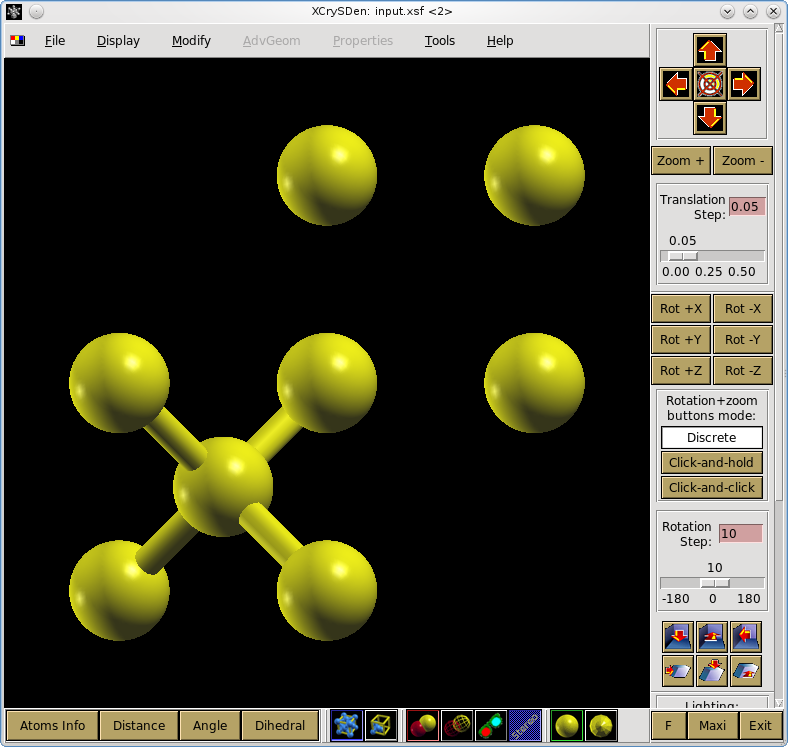Select the wireframe spheres render icon
This screenshot has height=747, width=788.
pos(457,725)
